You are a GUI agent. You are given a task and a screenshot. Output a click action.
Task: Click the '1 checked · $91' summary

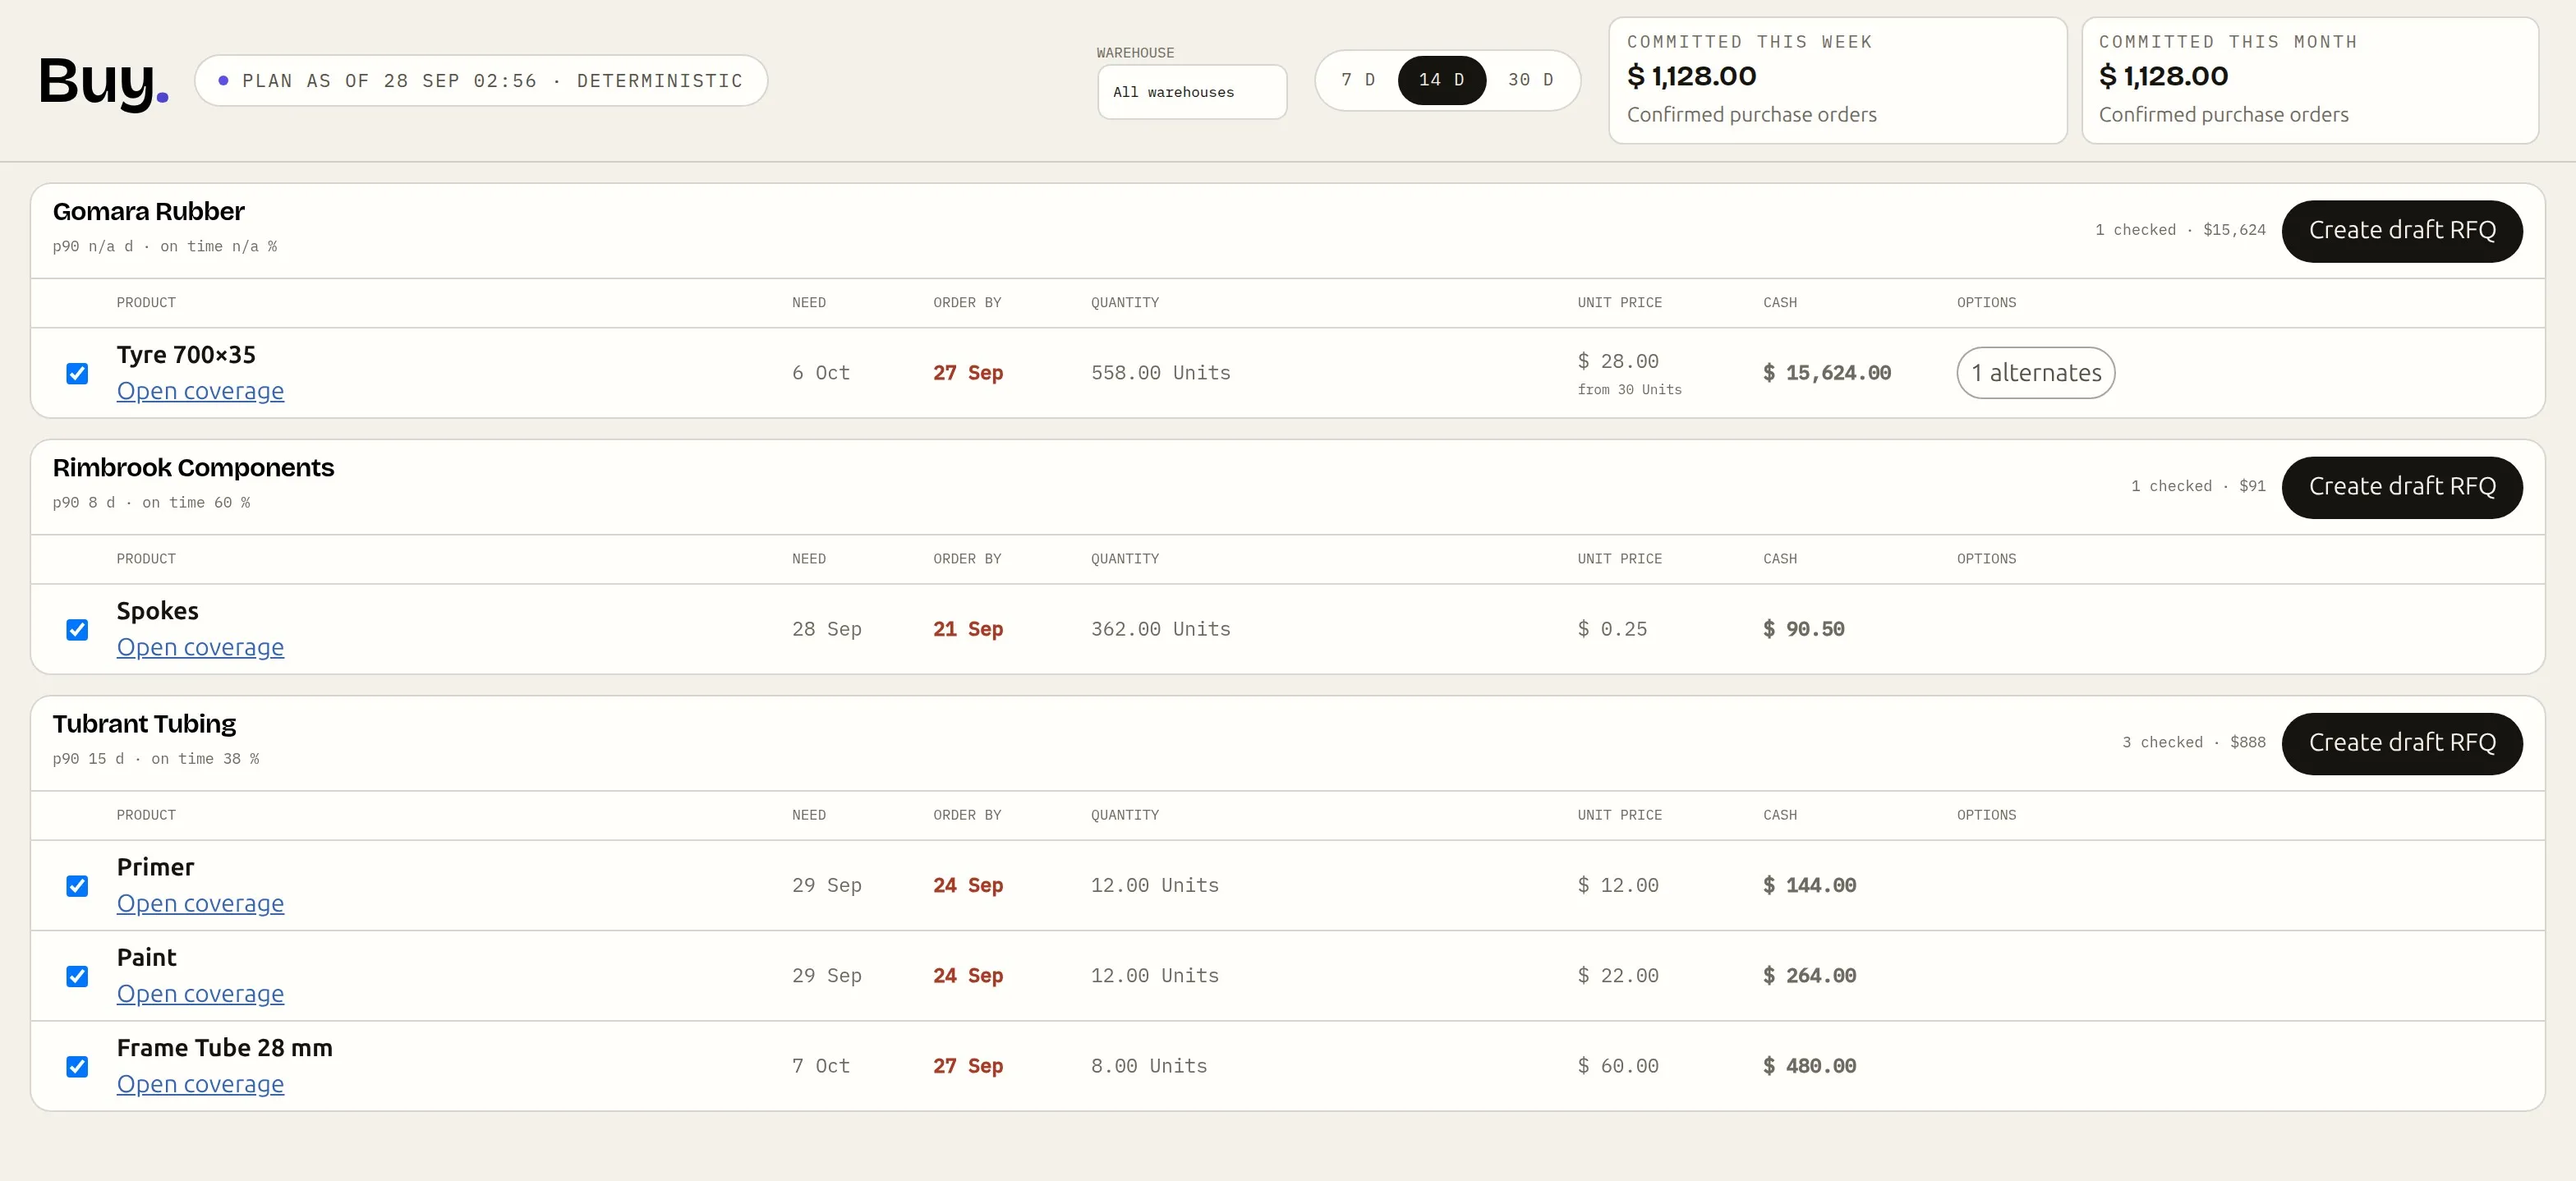2198,486
